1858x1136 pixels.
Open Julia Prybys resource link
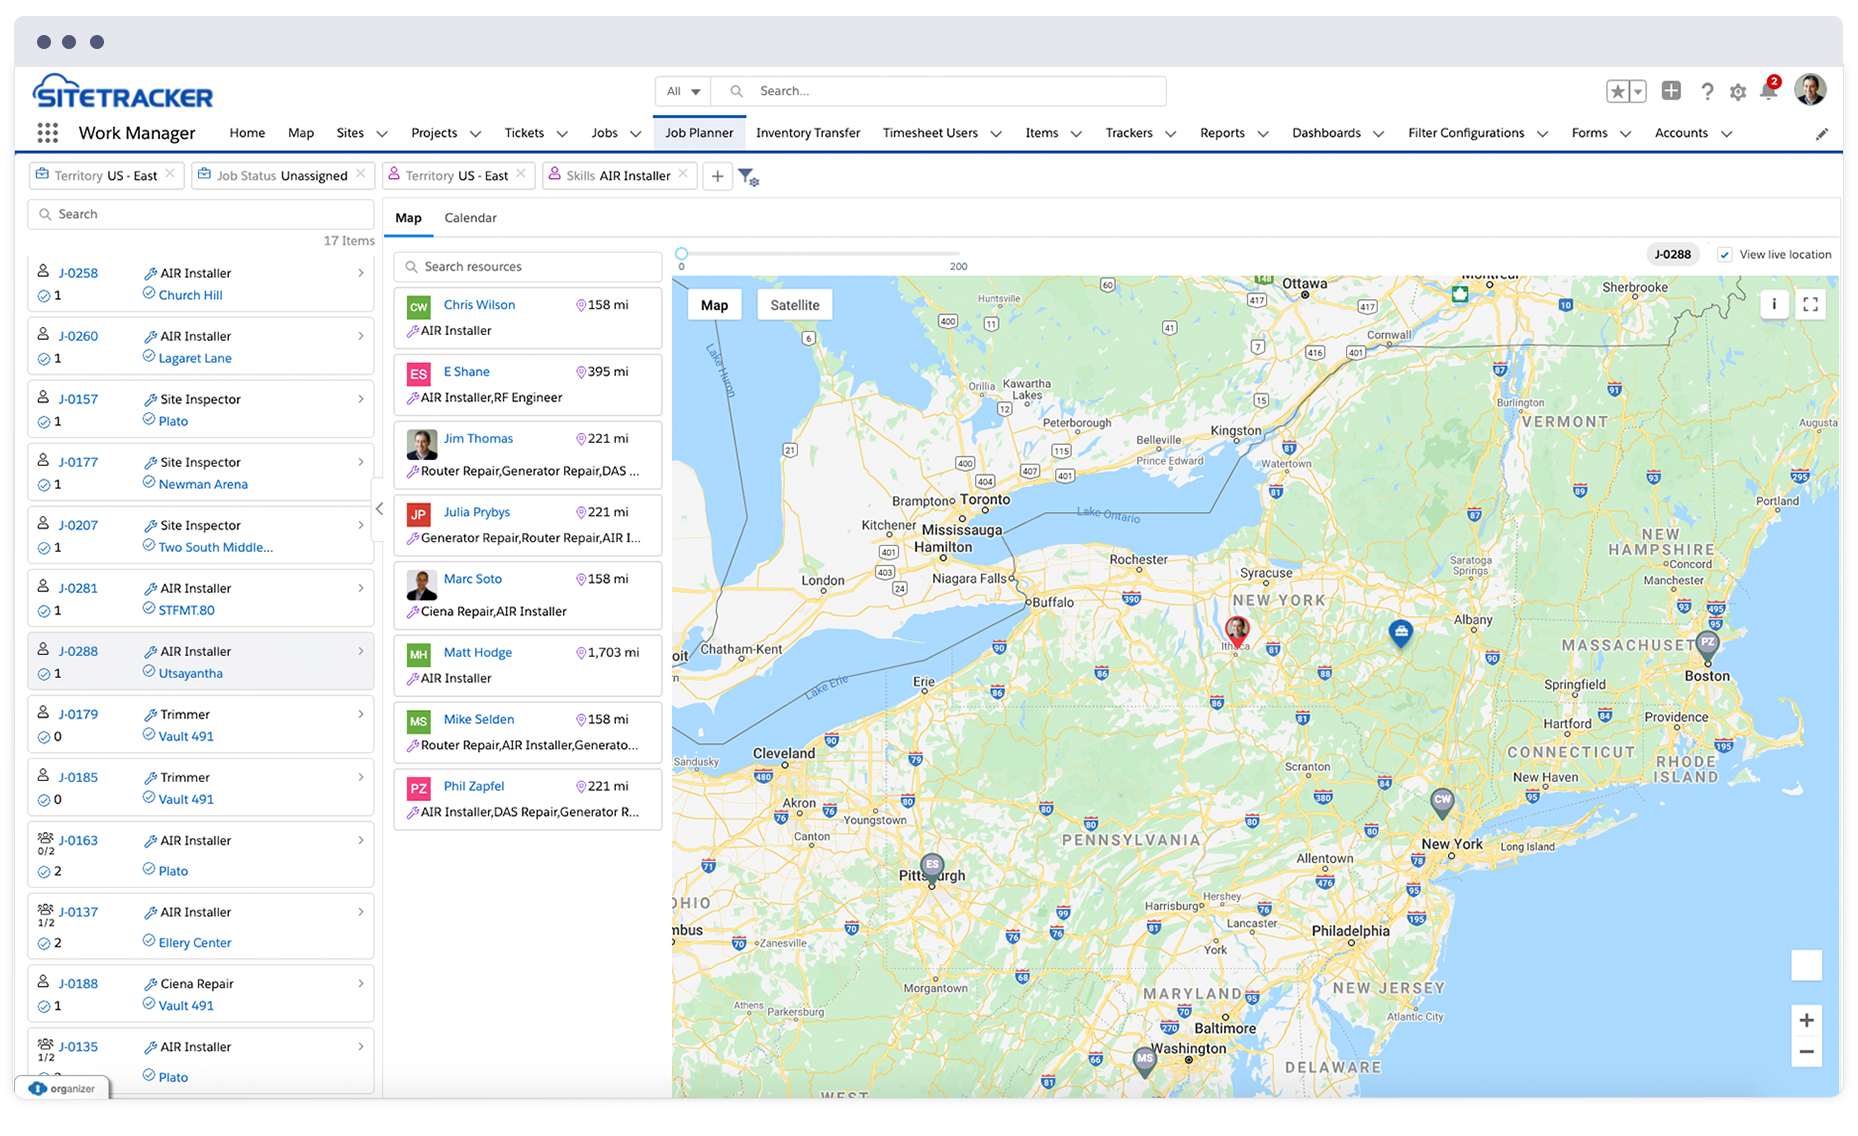coord(476,512)
